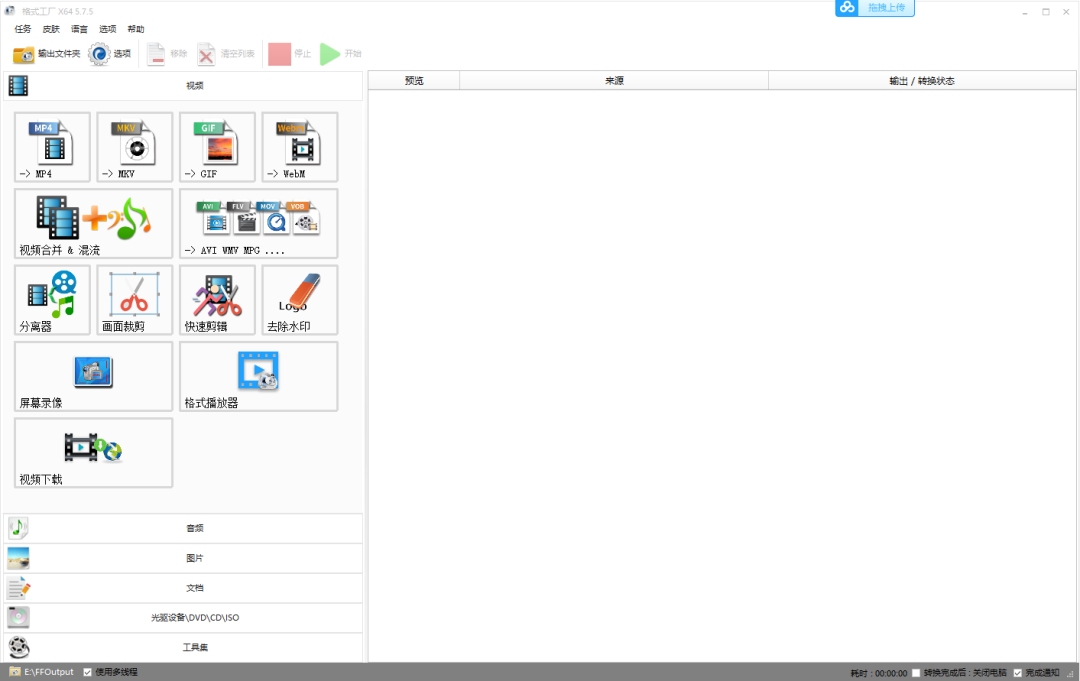Click the WebM conversion icon
Viewport: 1080px width, 681px height.
pyautogui.click(x=299, y=146)
